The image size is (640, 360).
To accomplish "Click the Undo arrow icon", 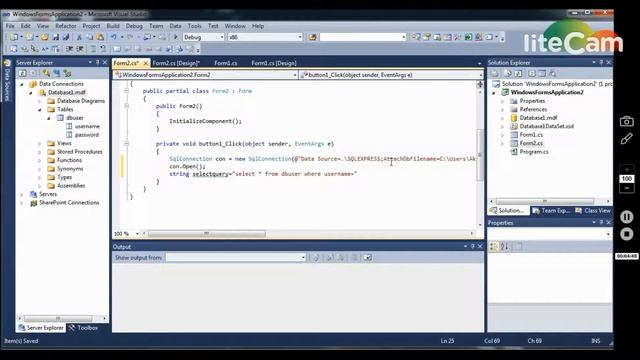I will point(113,37).
